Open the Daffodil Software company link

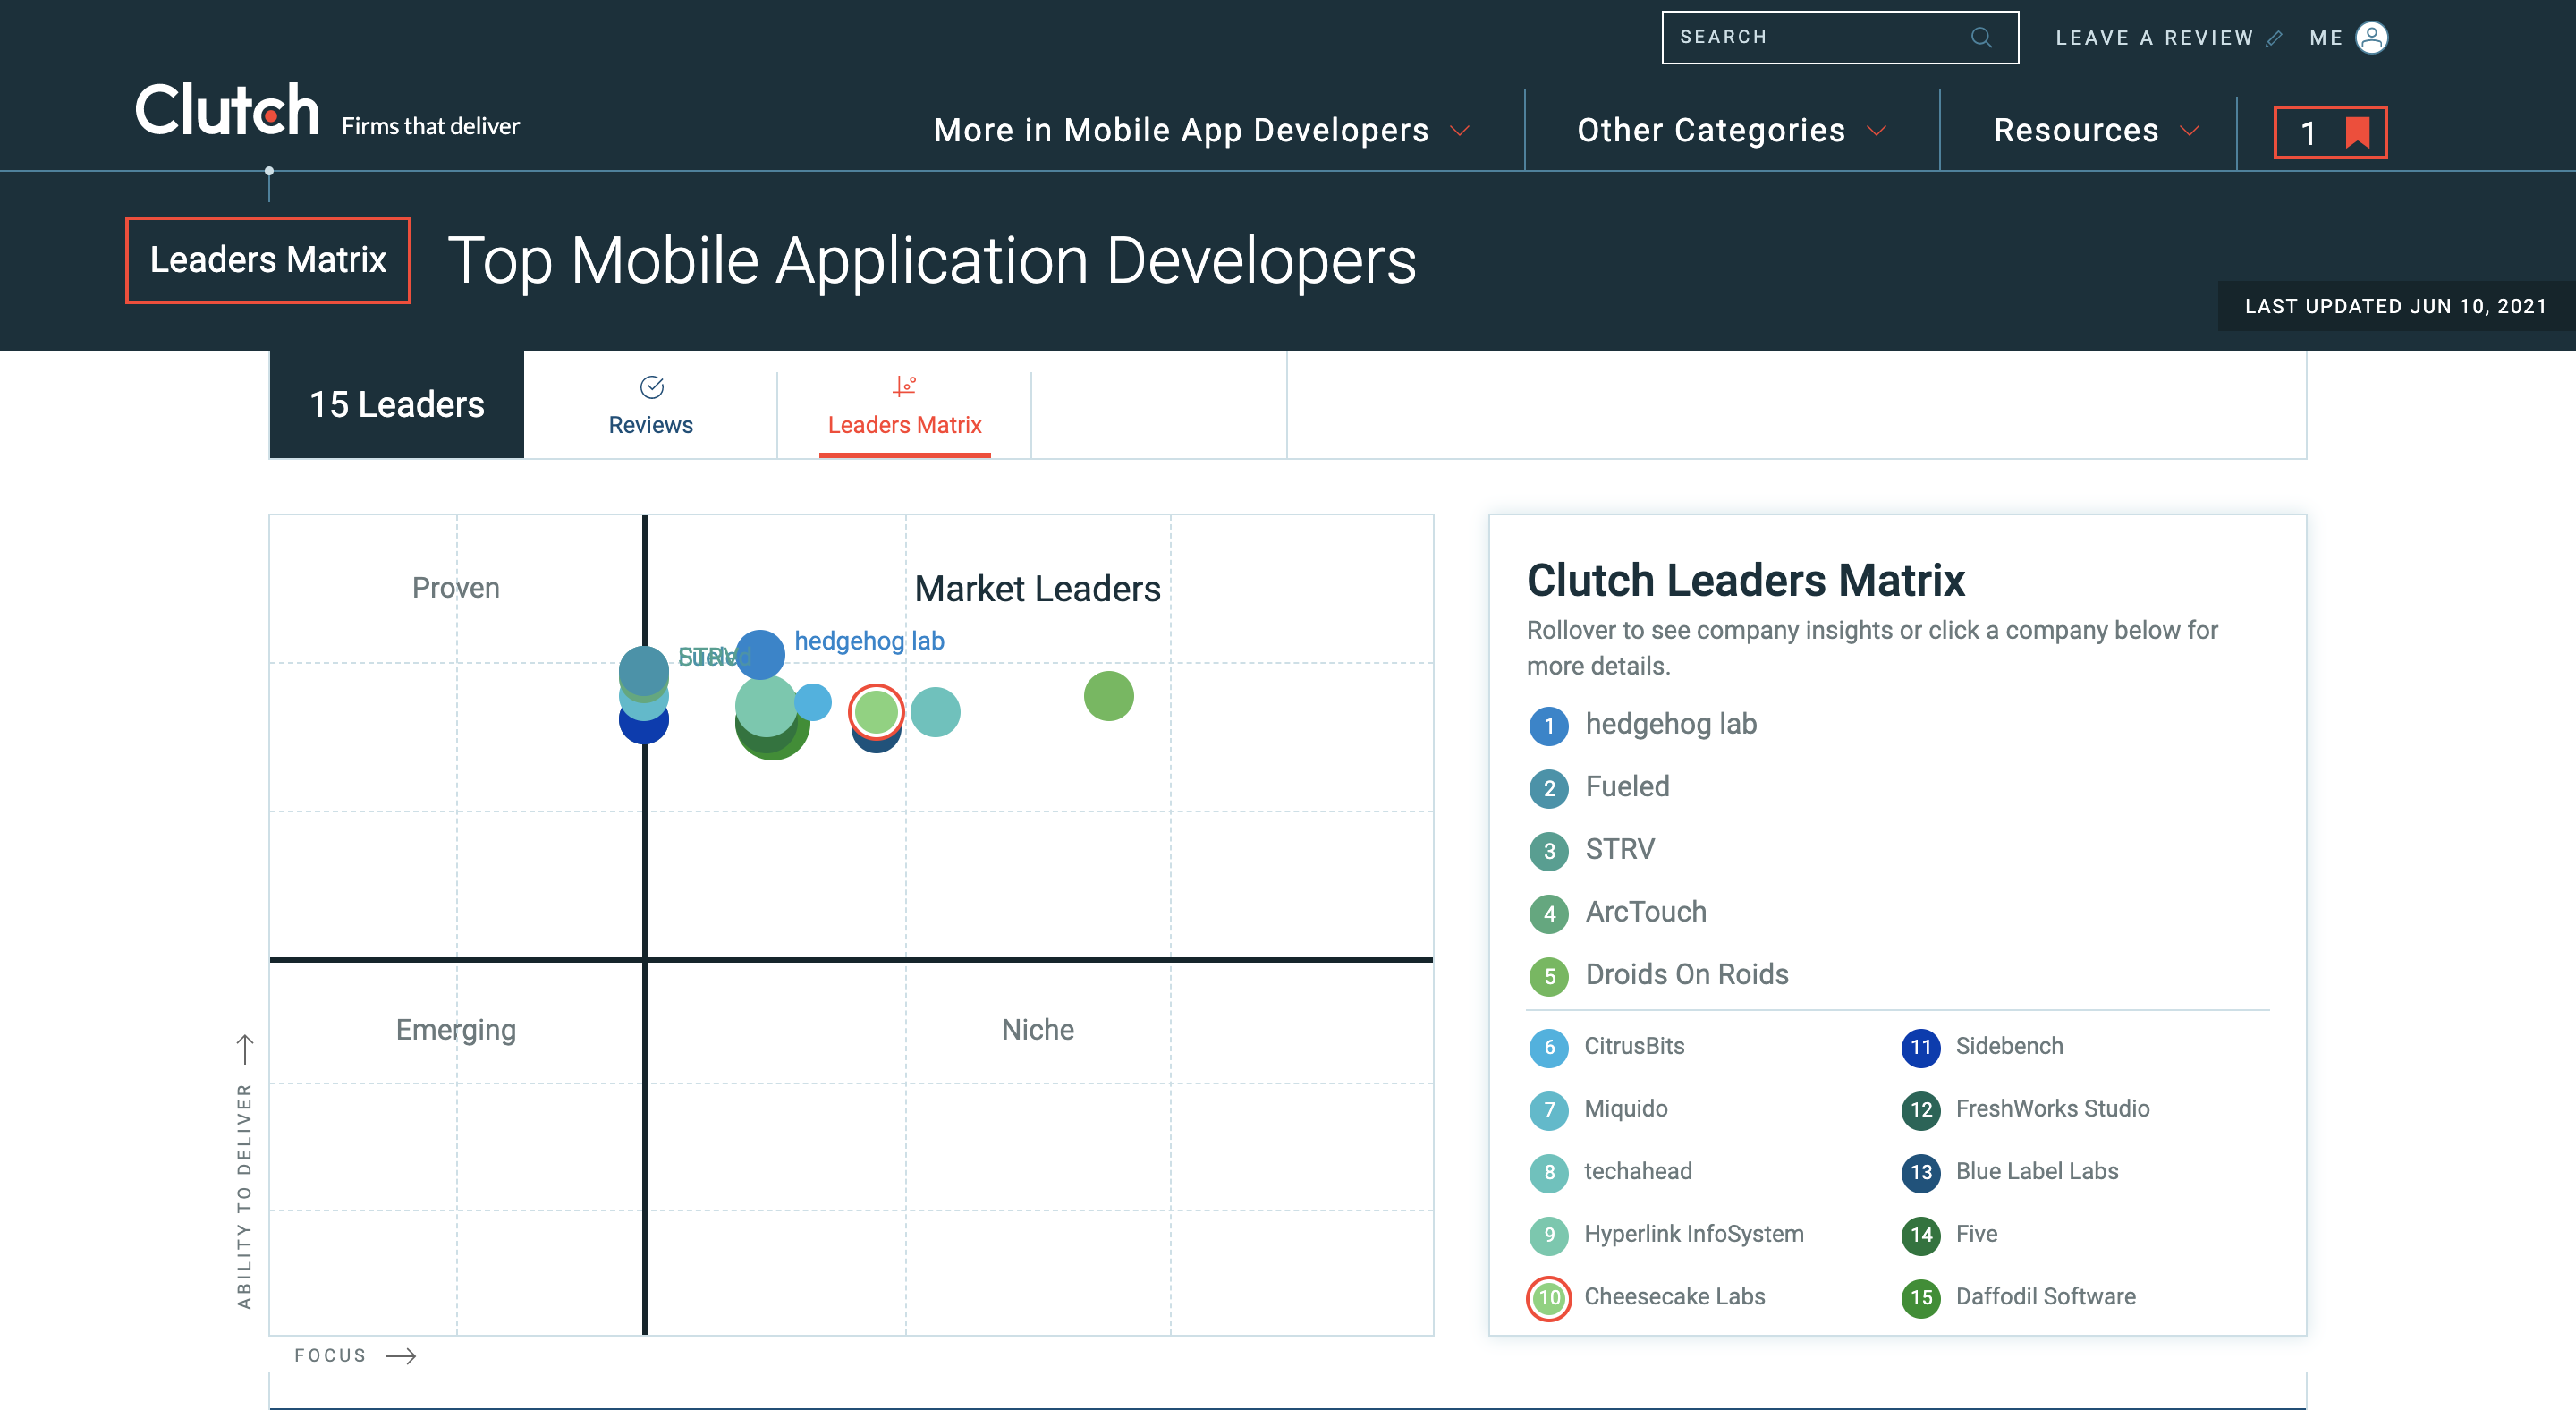coord(2045,1297)
